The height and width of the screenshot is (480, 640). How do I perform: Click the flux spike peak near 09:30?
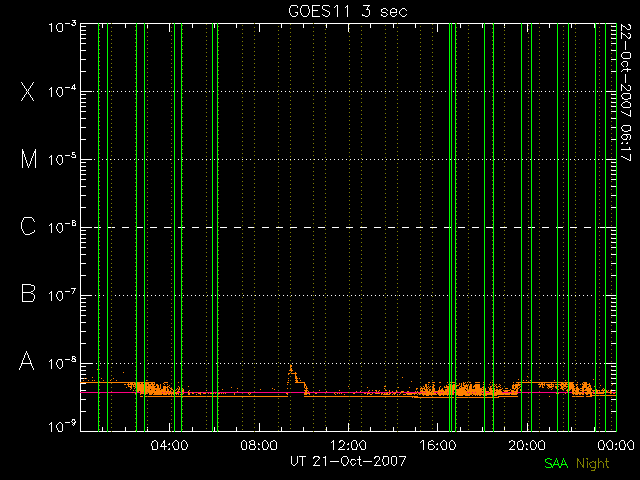click(291, 366)
